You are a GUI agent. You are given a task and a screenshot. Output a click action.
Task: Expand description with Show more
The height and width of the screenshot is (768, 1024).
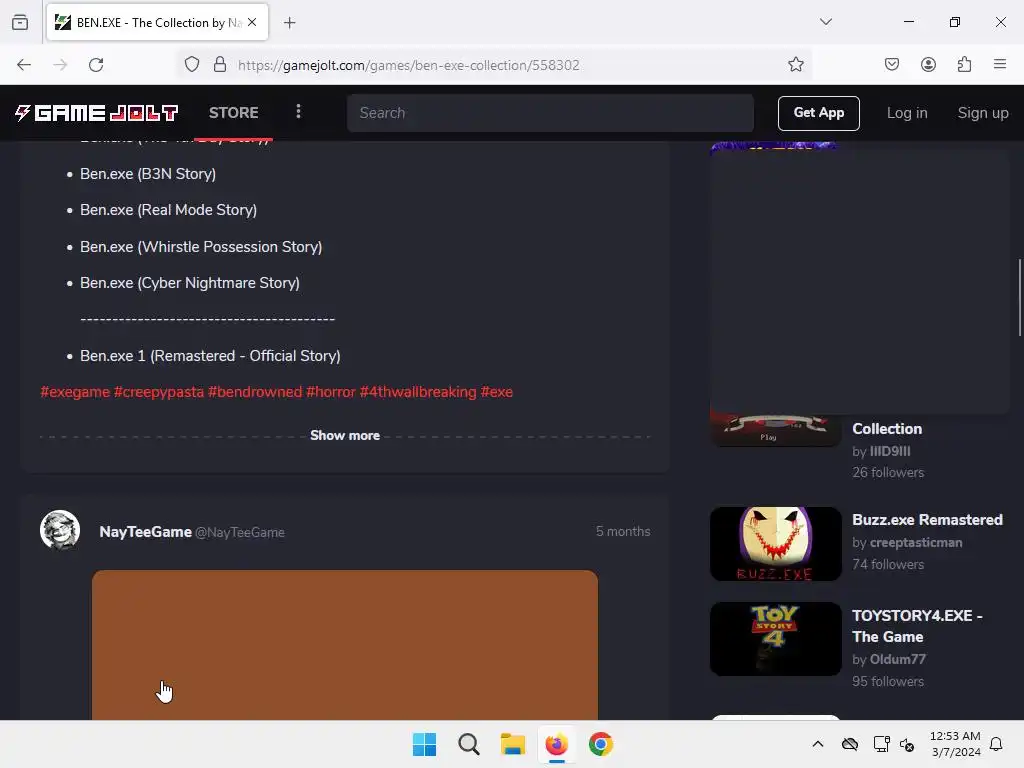pos(345,436)
